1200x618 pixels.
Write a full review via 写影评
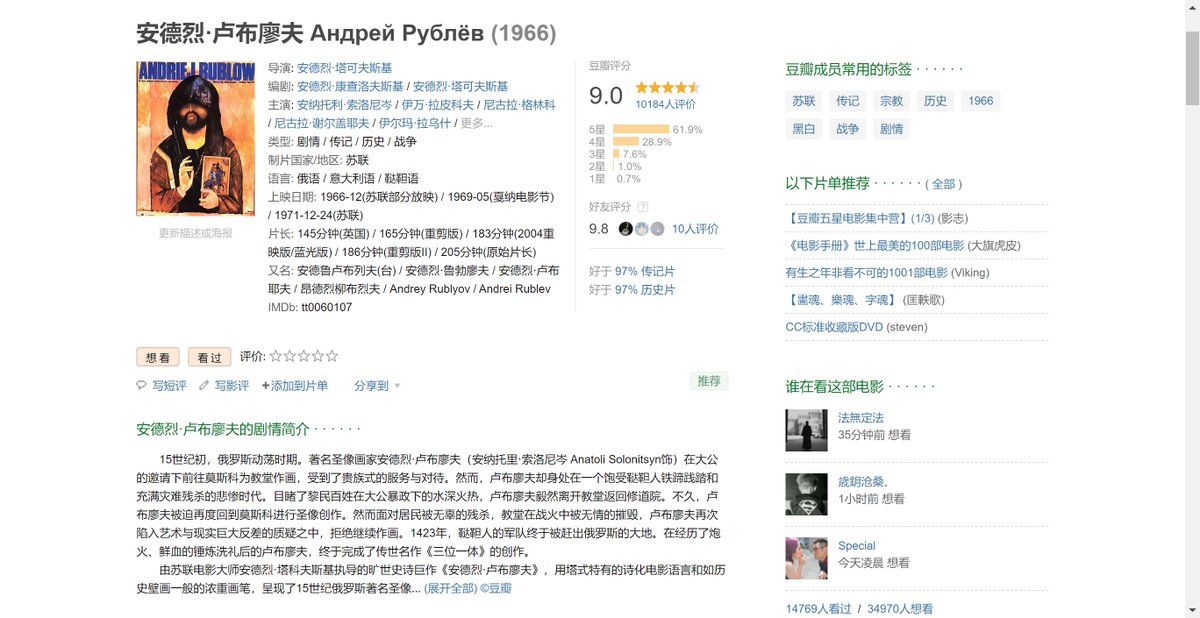pos(231,386)
